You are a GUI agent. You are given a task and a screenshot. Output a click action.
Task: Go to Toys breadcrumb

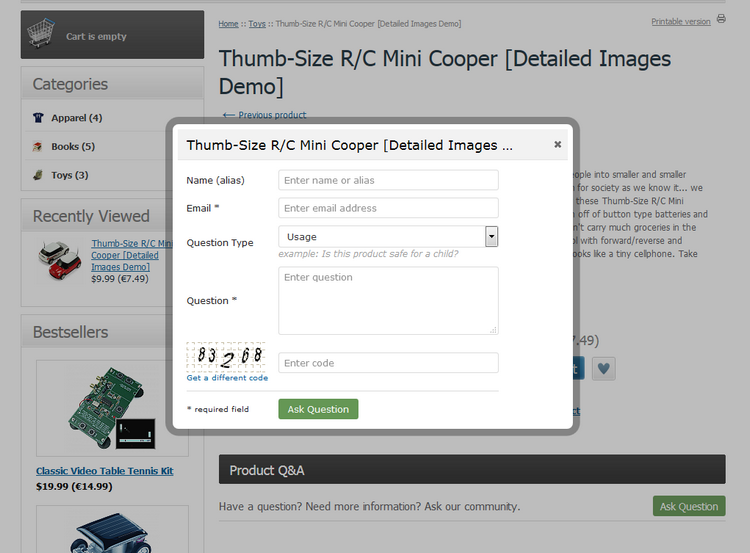coord(257,24)
